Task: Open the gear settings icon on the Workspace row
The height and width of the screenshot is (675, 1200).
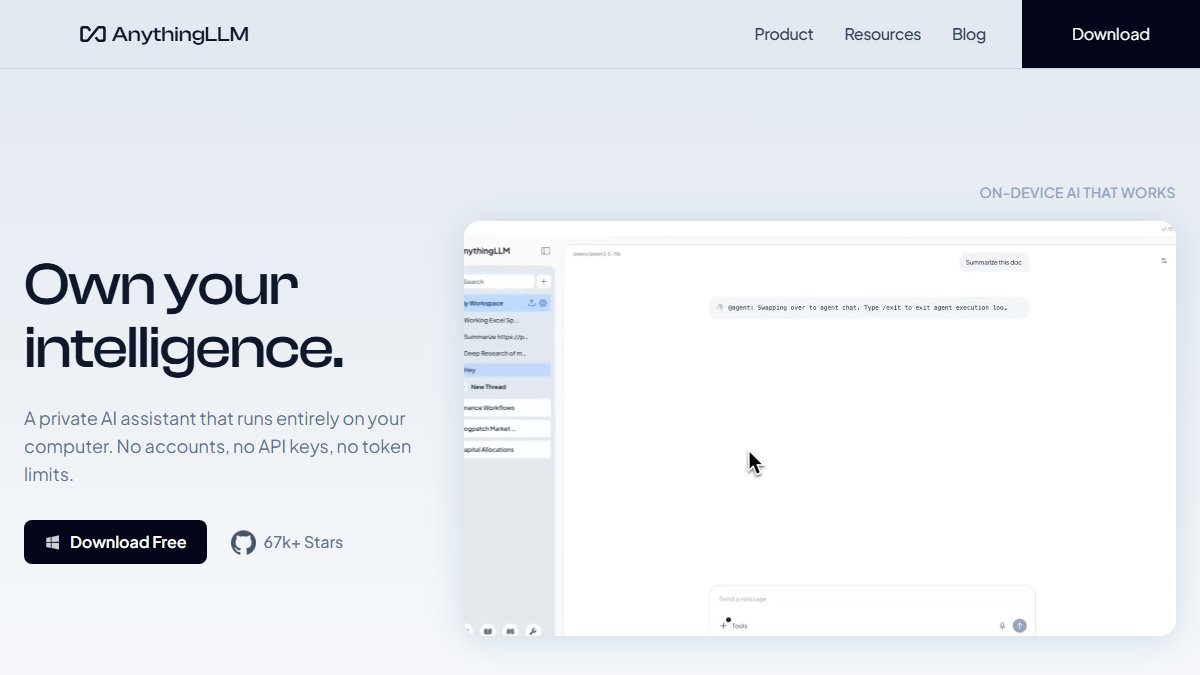Action: pos(543,303)
